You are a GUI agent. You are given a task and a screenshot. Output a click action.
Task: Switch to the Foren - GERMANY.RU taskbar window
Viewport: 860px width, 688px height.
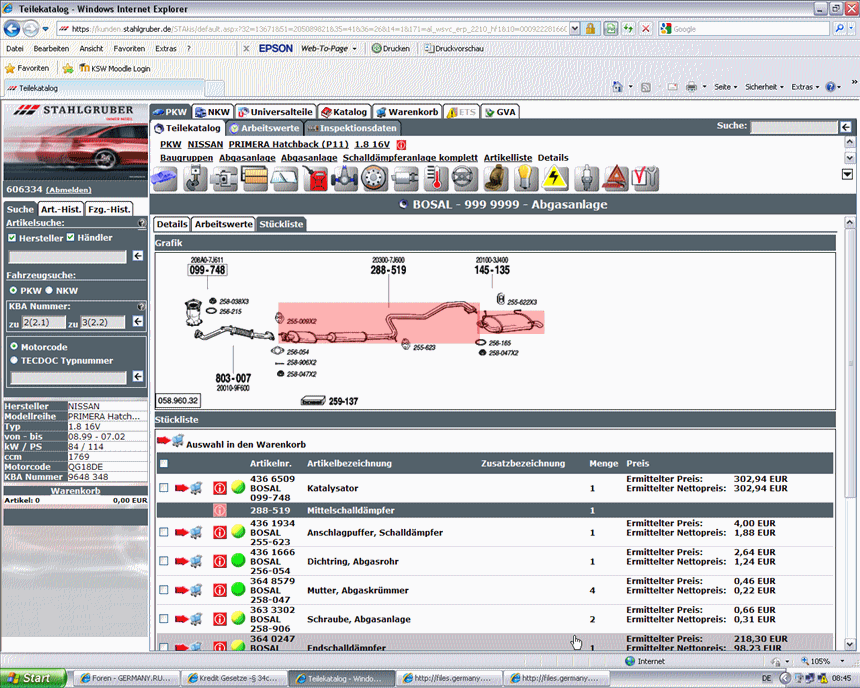pyautogui.click(x=126, y=678)
